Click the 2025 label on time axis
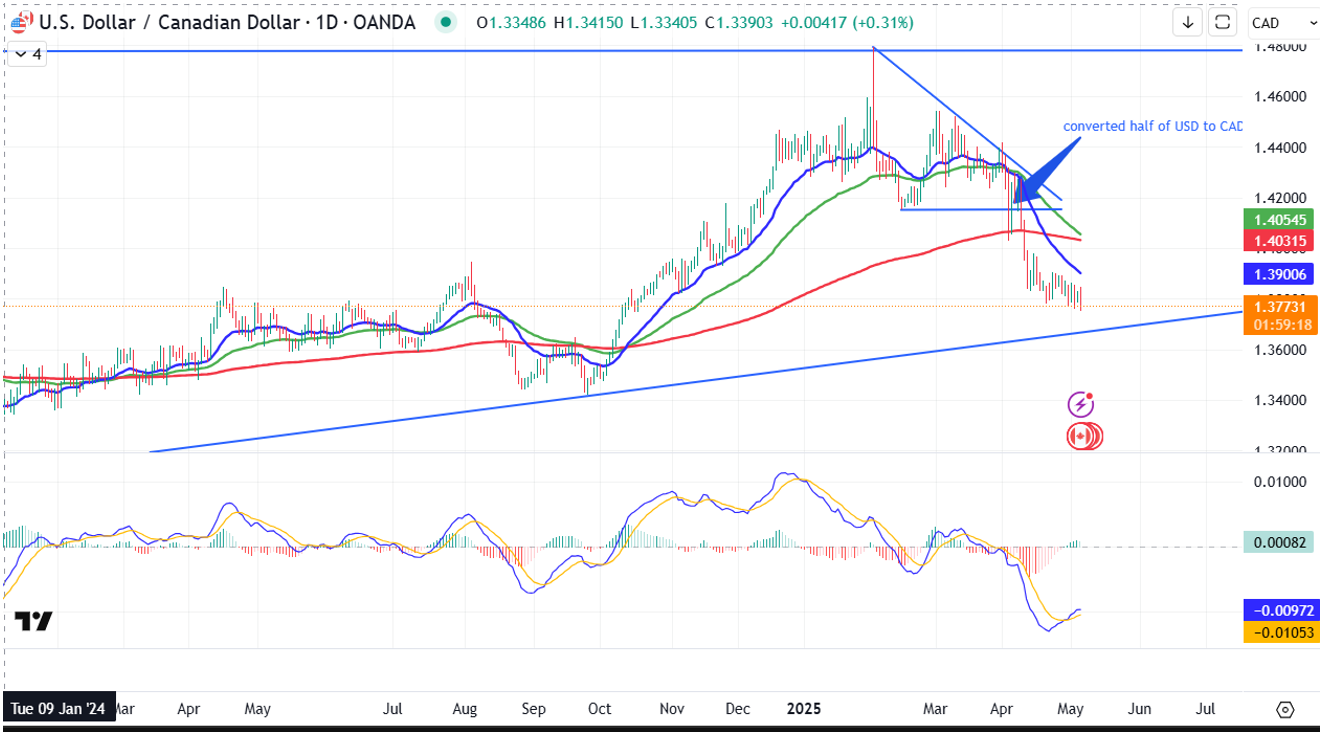The image size is (1321, 732). [x=803, y=709]
